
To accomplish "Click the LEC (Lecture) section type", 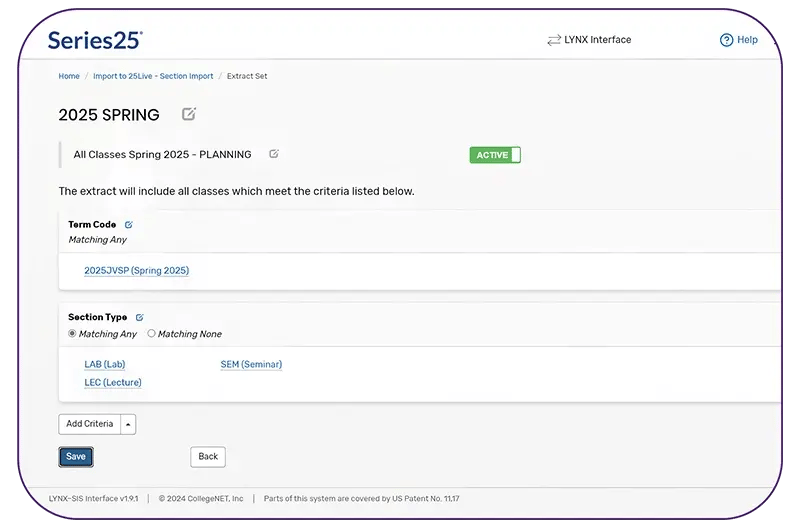I will [x=113, y=382].
